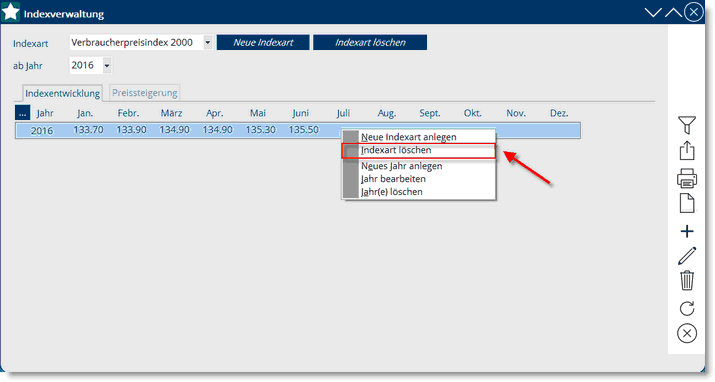The image size is (715, 382).
Task: Click the up chevron in title bar
Action: pos(673,12)
